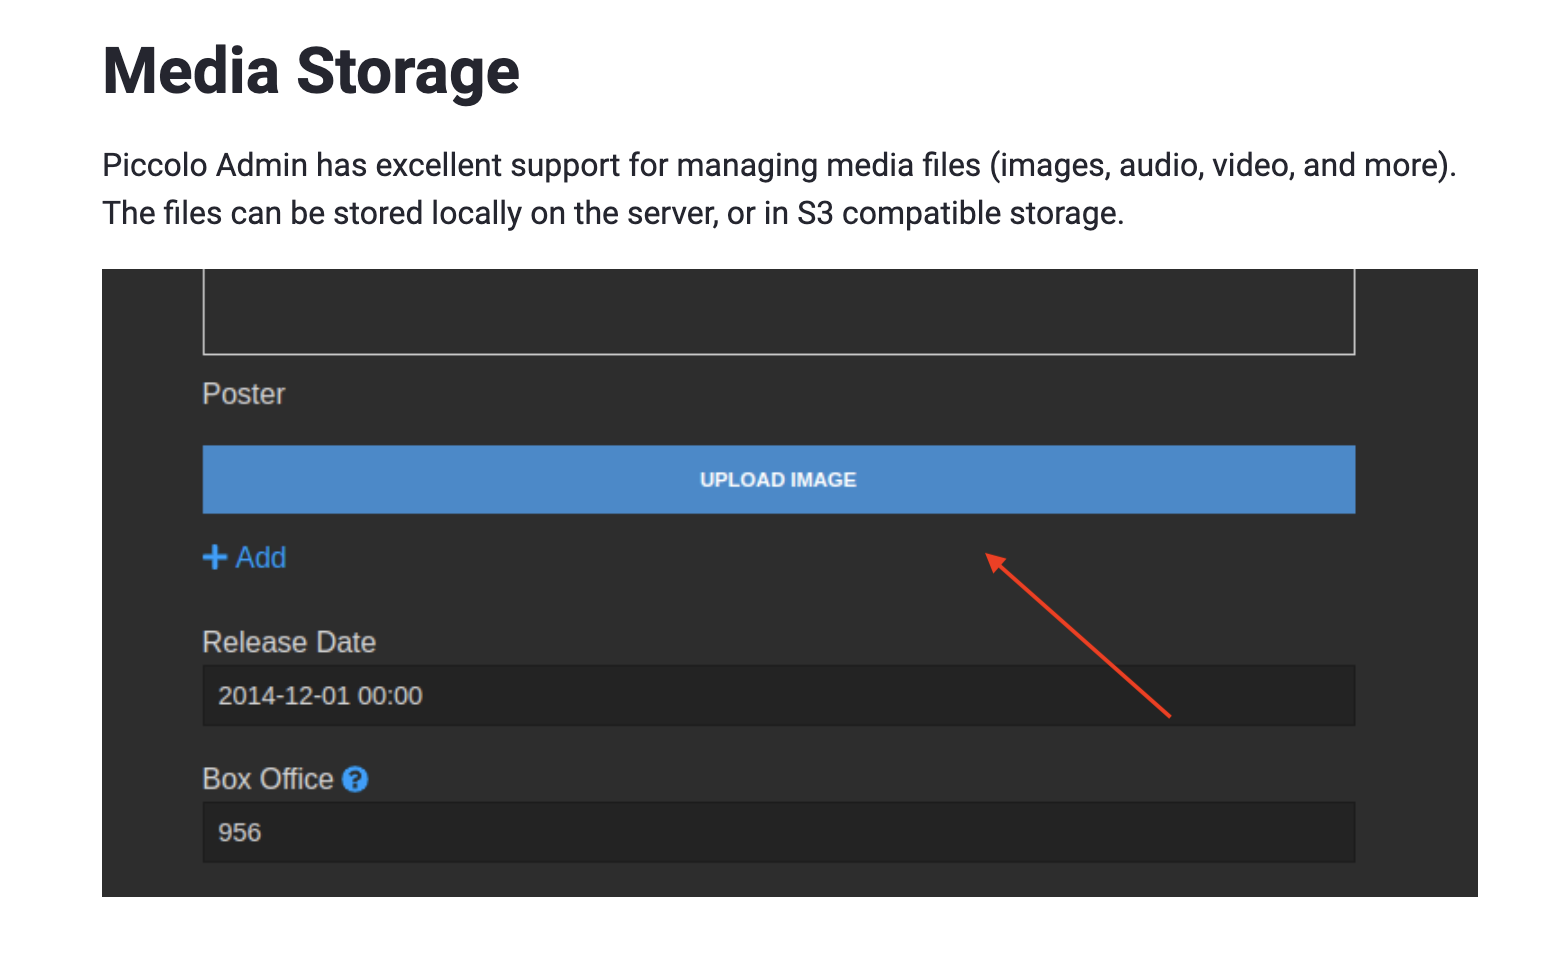1562x970 pixels.
Task: Edit the Box Office number field
Action: (778, 832)
